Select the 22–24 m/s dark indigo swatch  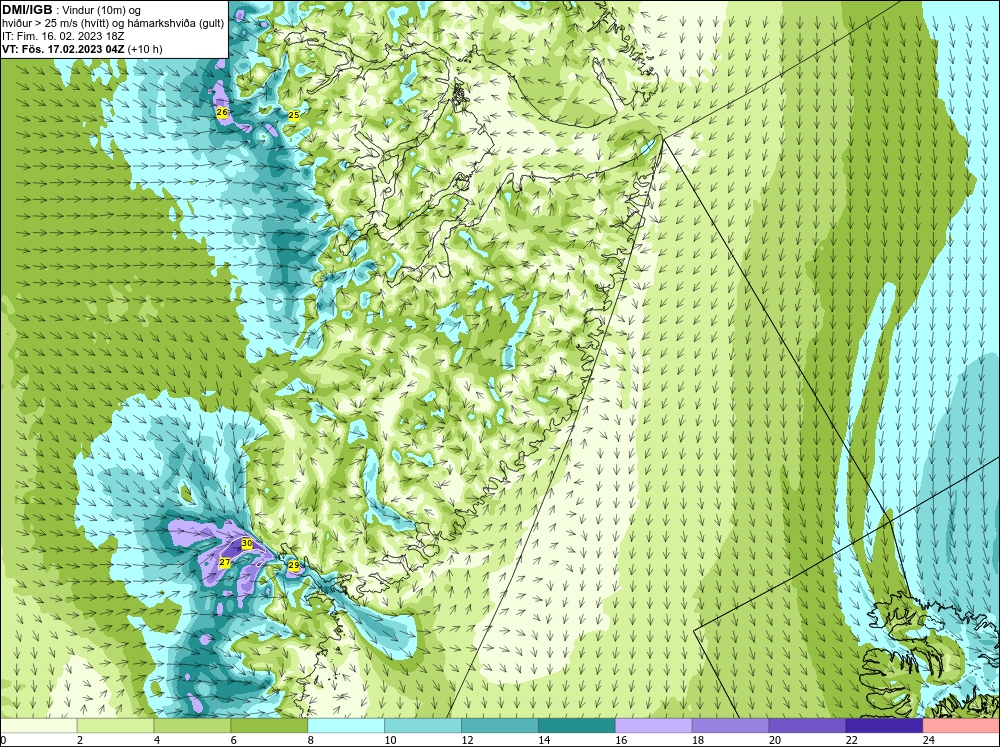point(884,726)
